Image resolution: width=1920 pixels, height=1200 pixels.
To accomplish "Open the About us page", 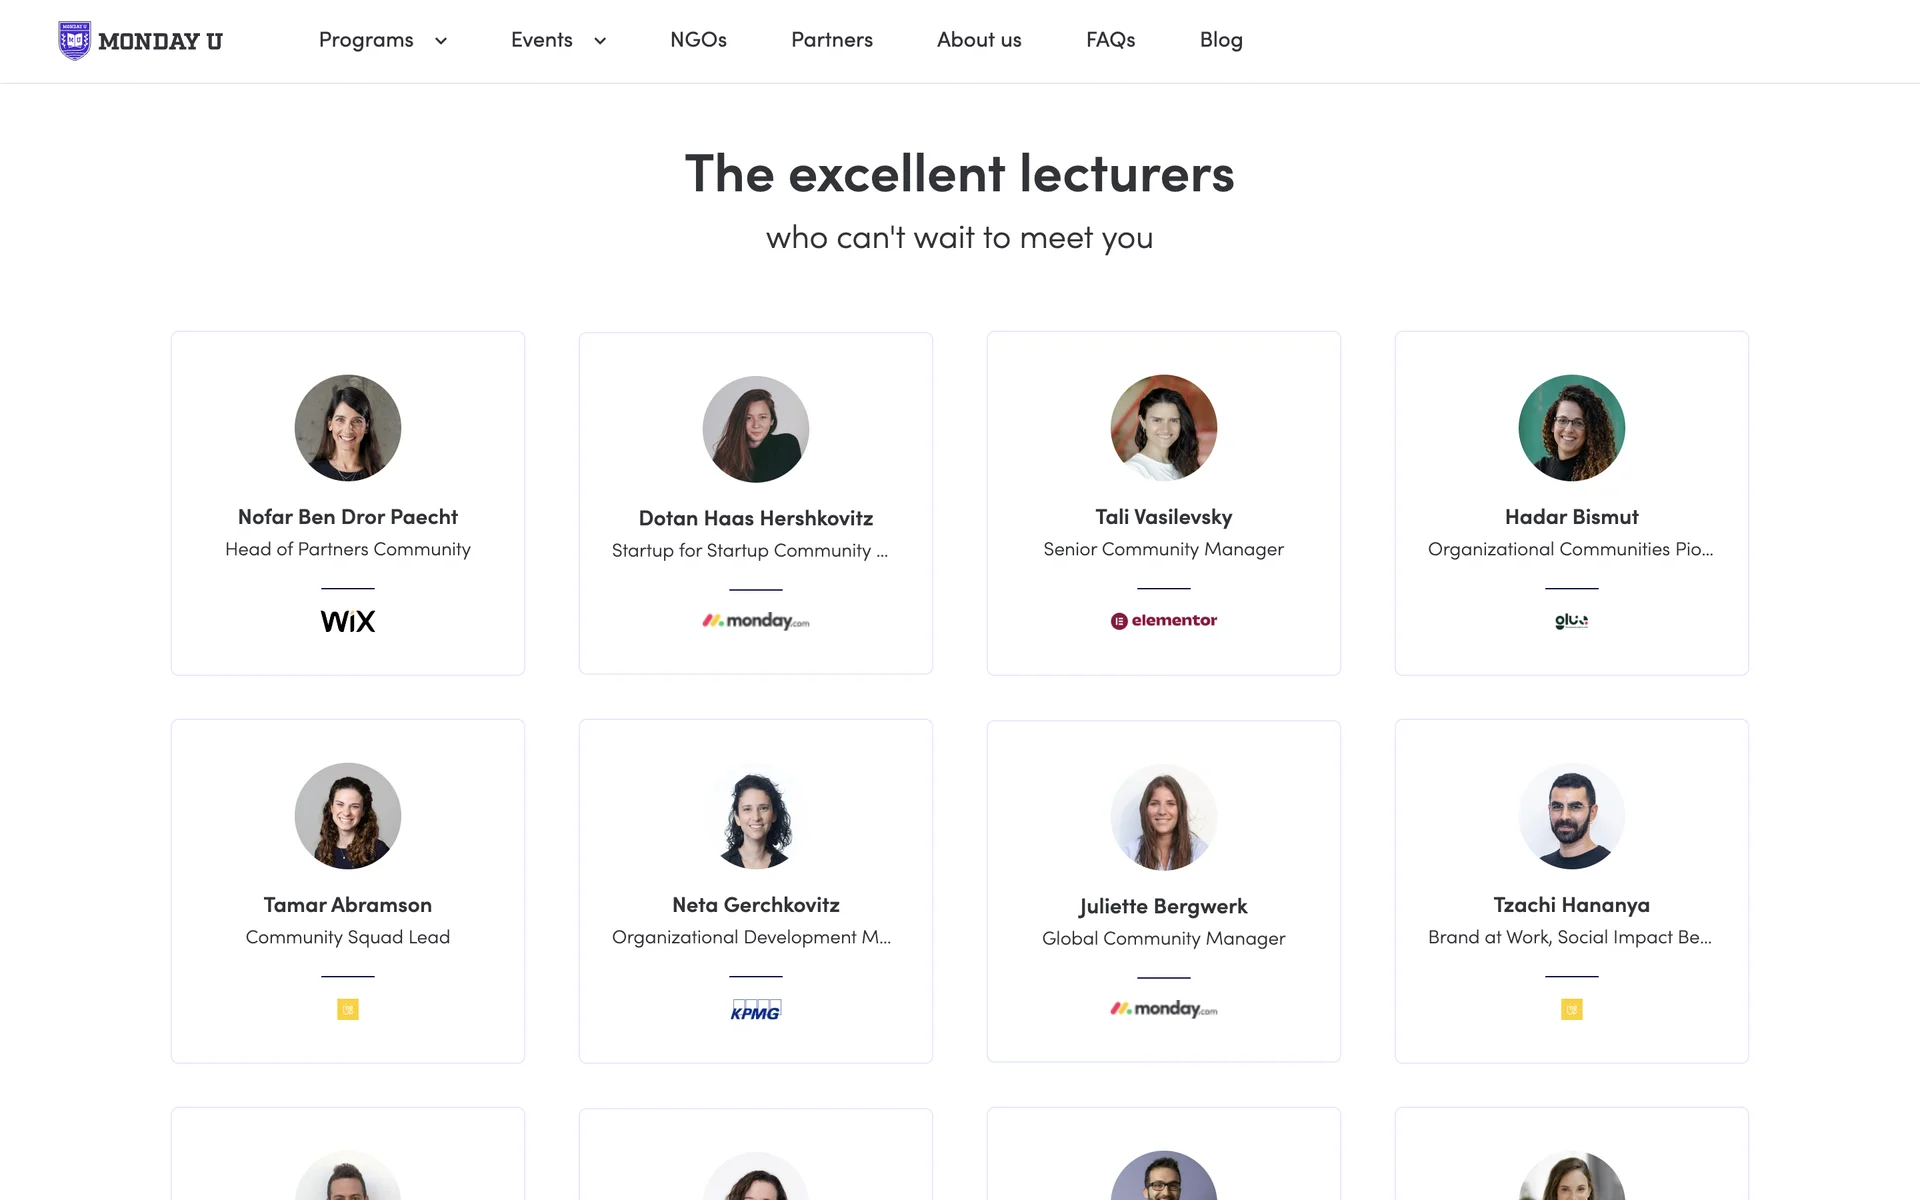I will point(979,40).
